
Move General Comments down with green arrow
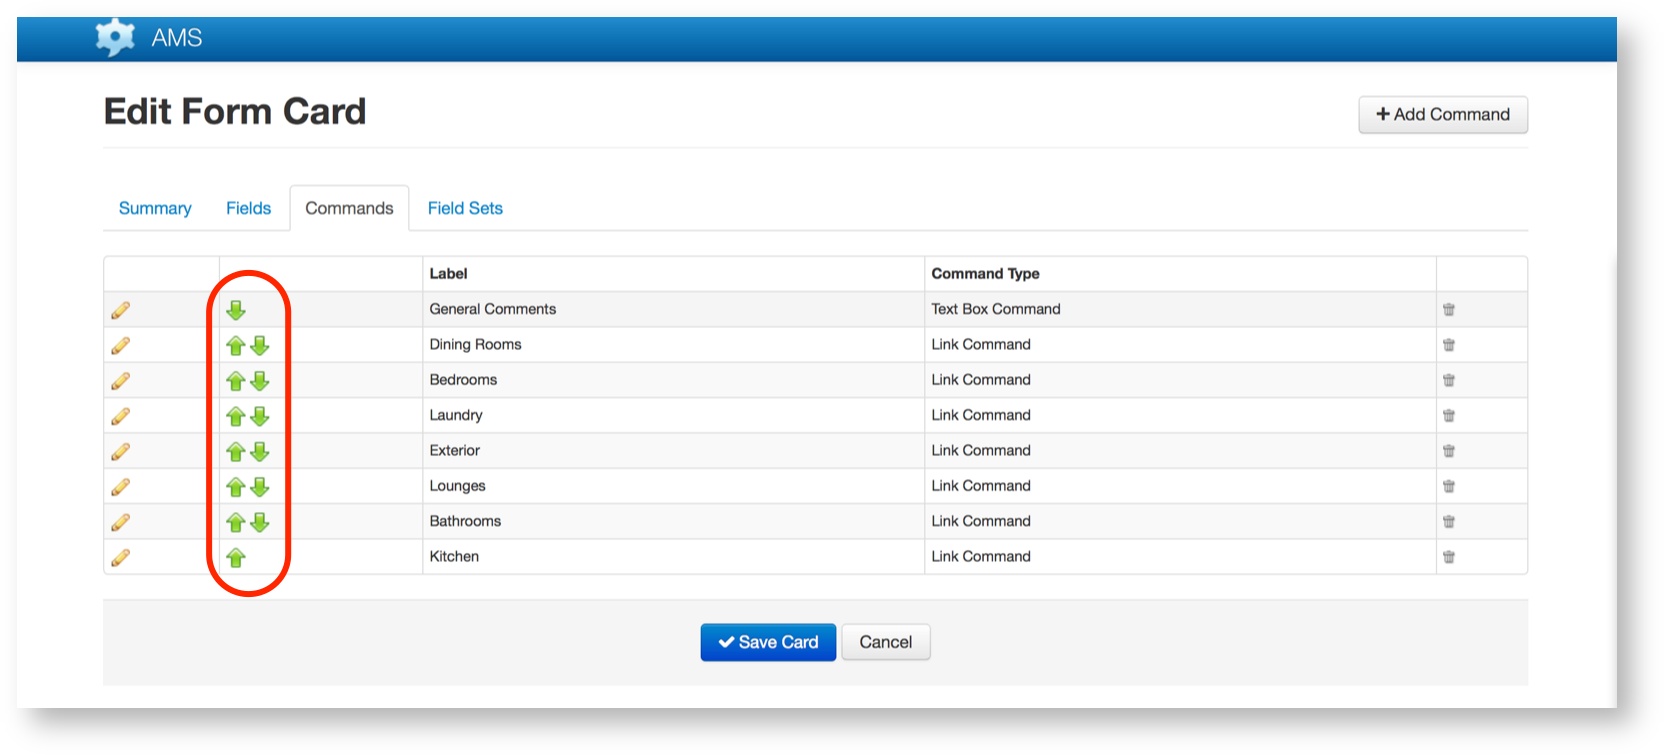tap(236, 310)
